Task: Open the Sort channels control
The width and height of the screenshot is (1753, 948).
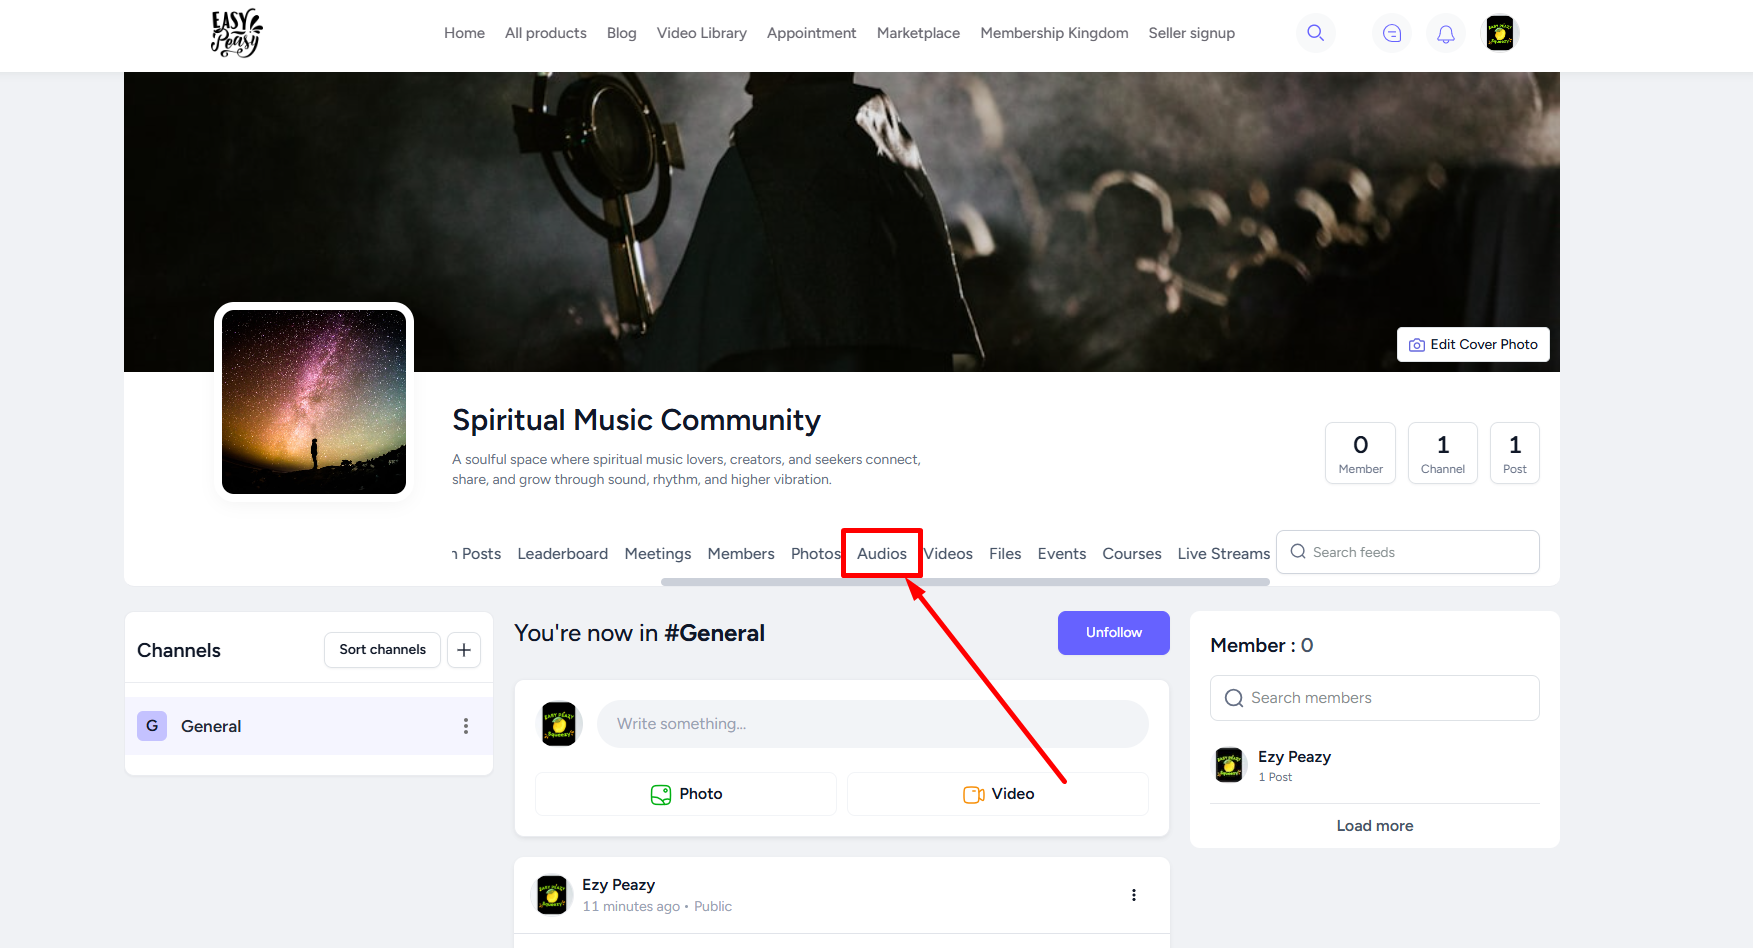Action: 382,650
